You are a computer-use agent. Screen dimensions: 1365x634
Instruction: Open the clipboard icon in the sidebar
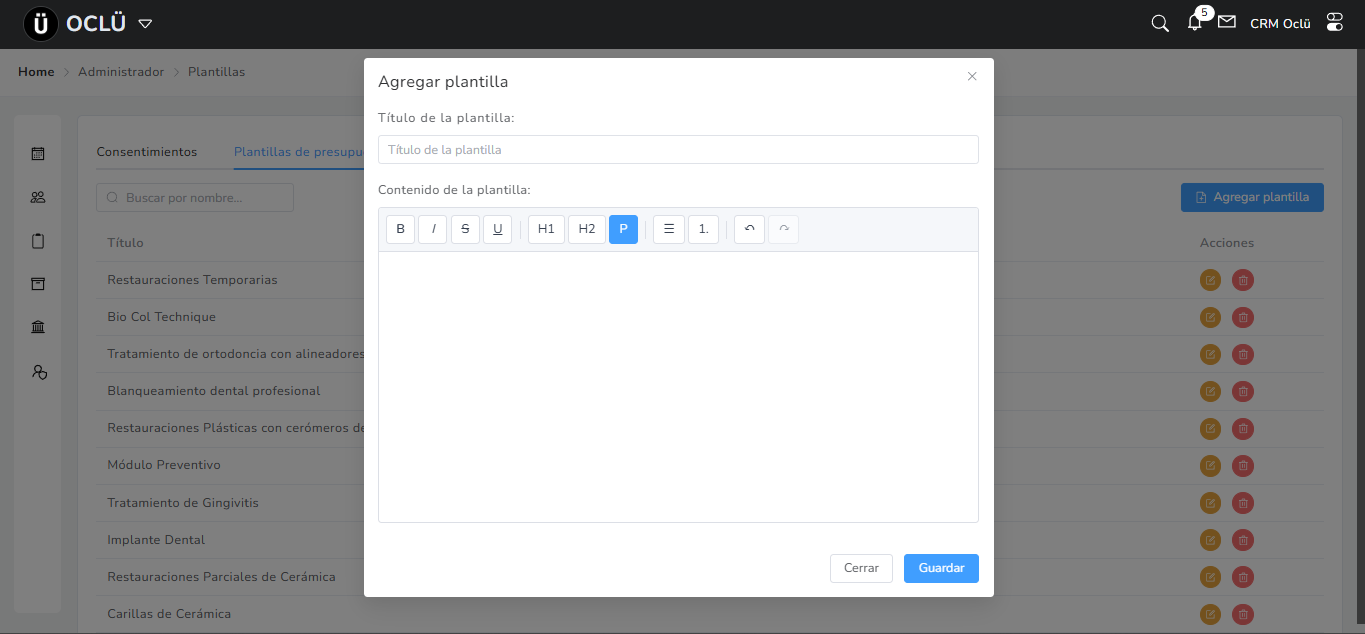point(38,241)
